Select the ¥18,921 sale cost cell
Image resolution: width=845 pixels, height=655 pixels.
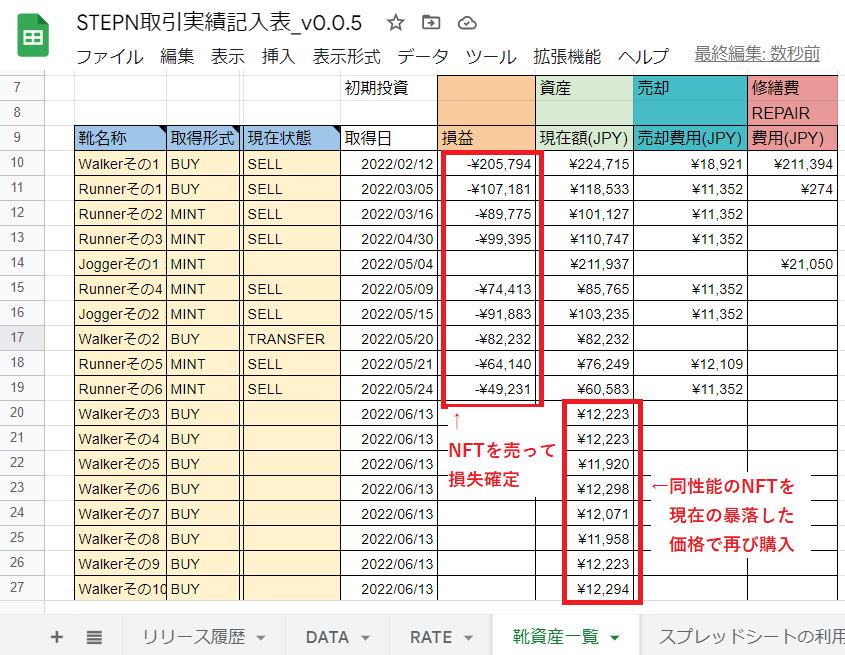(x=690, y=163)
